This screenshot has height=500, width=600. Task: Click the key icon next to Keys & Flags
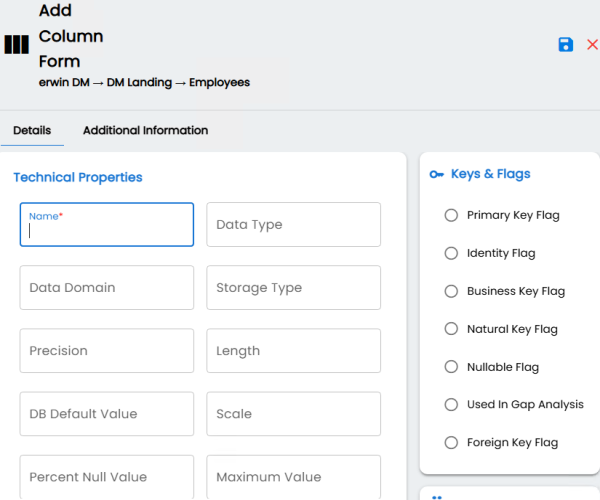[x=436, y=174]
